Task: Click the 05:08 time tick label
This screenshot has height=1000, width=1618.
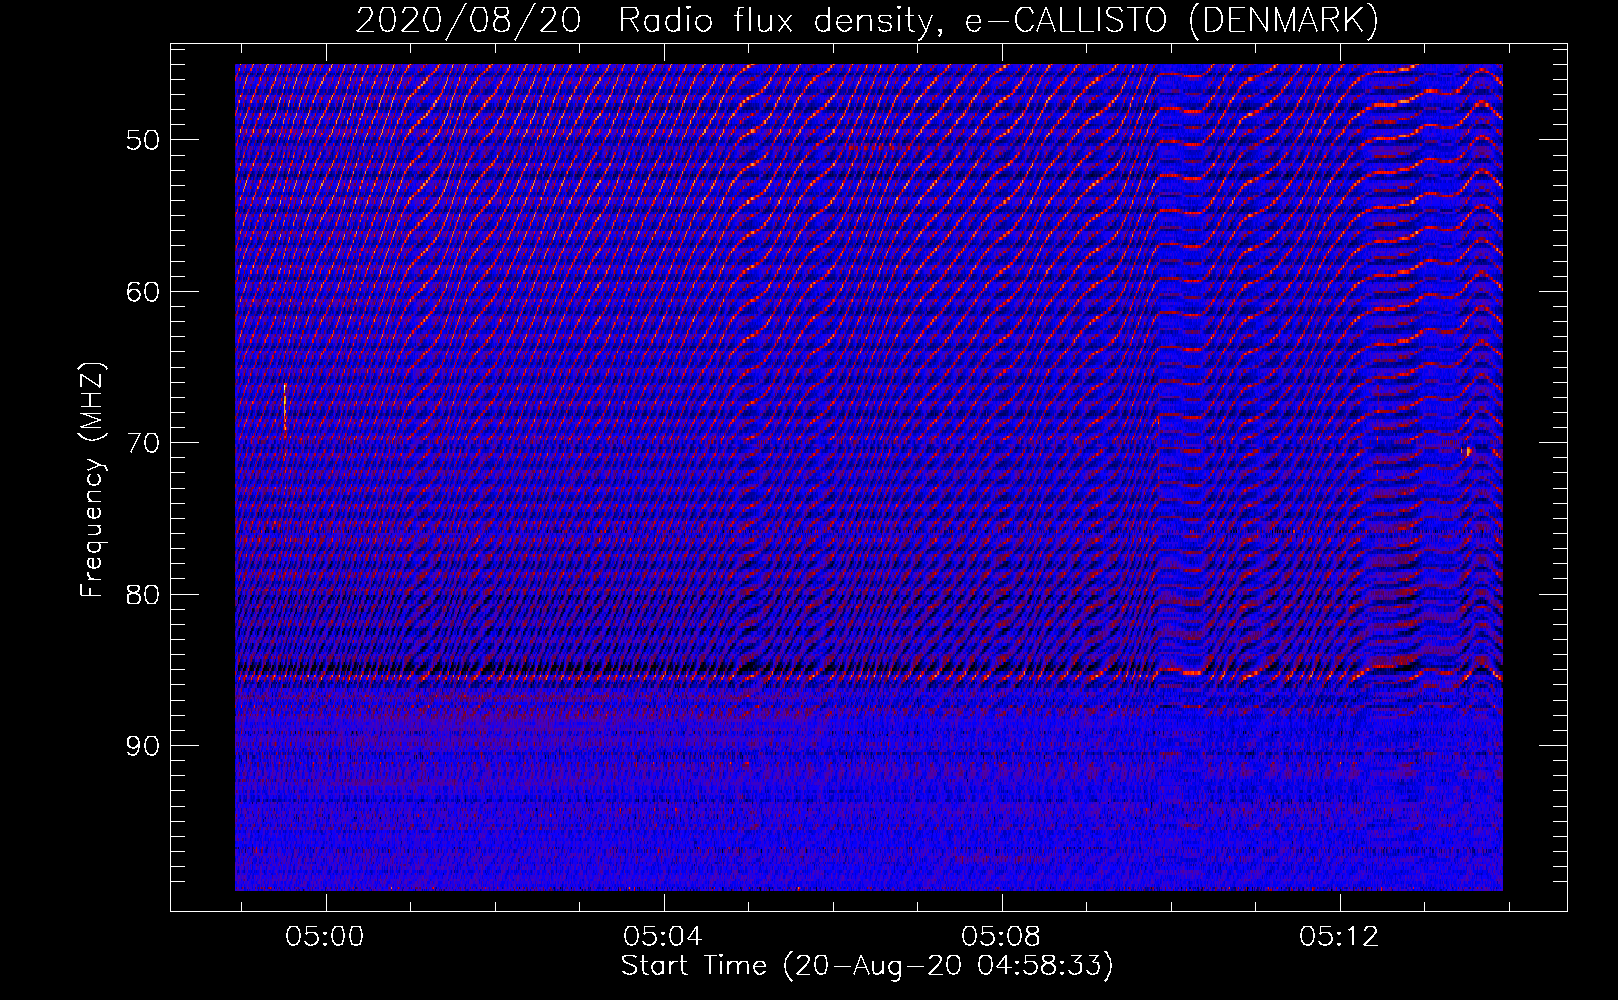Action: coord(1001,936)
